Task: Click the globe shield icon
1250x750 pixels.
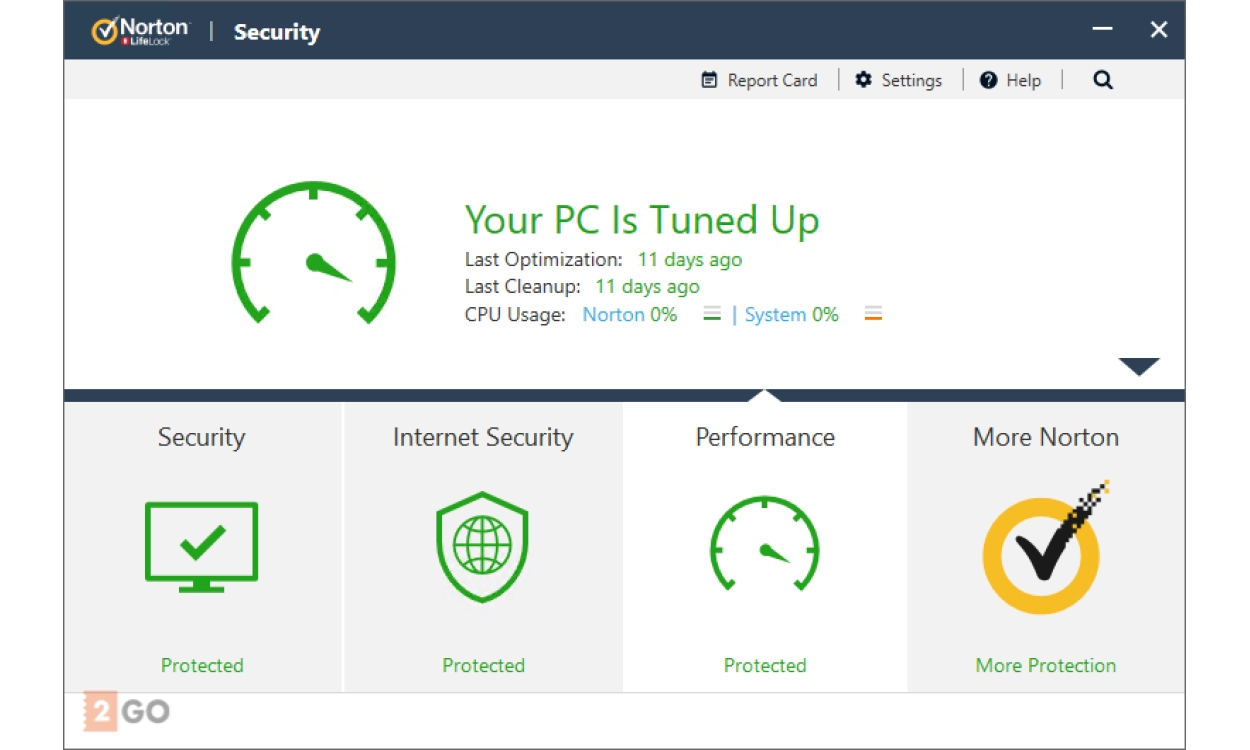Action: coord(483,546)
